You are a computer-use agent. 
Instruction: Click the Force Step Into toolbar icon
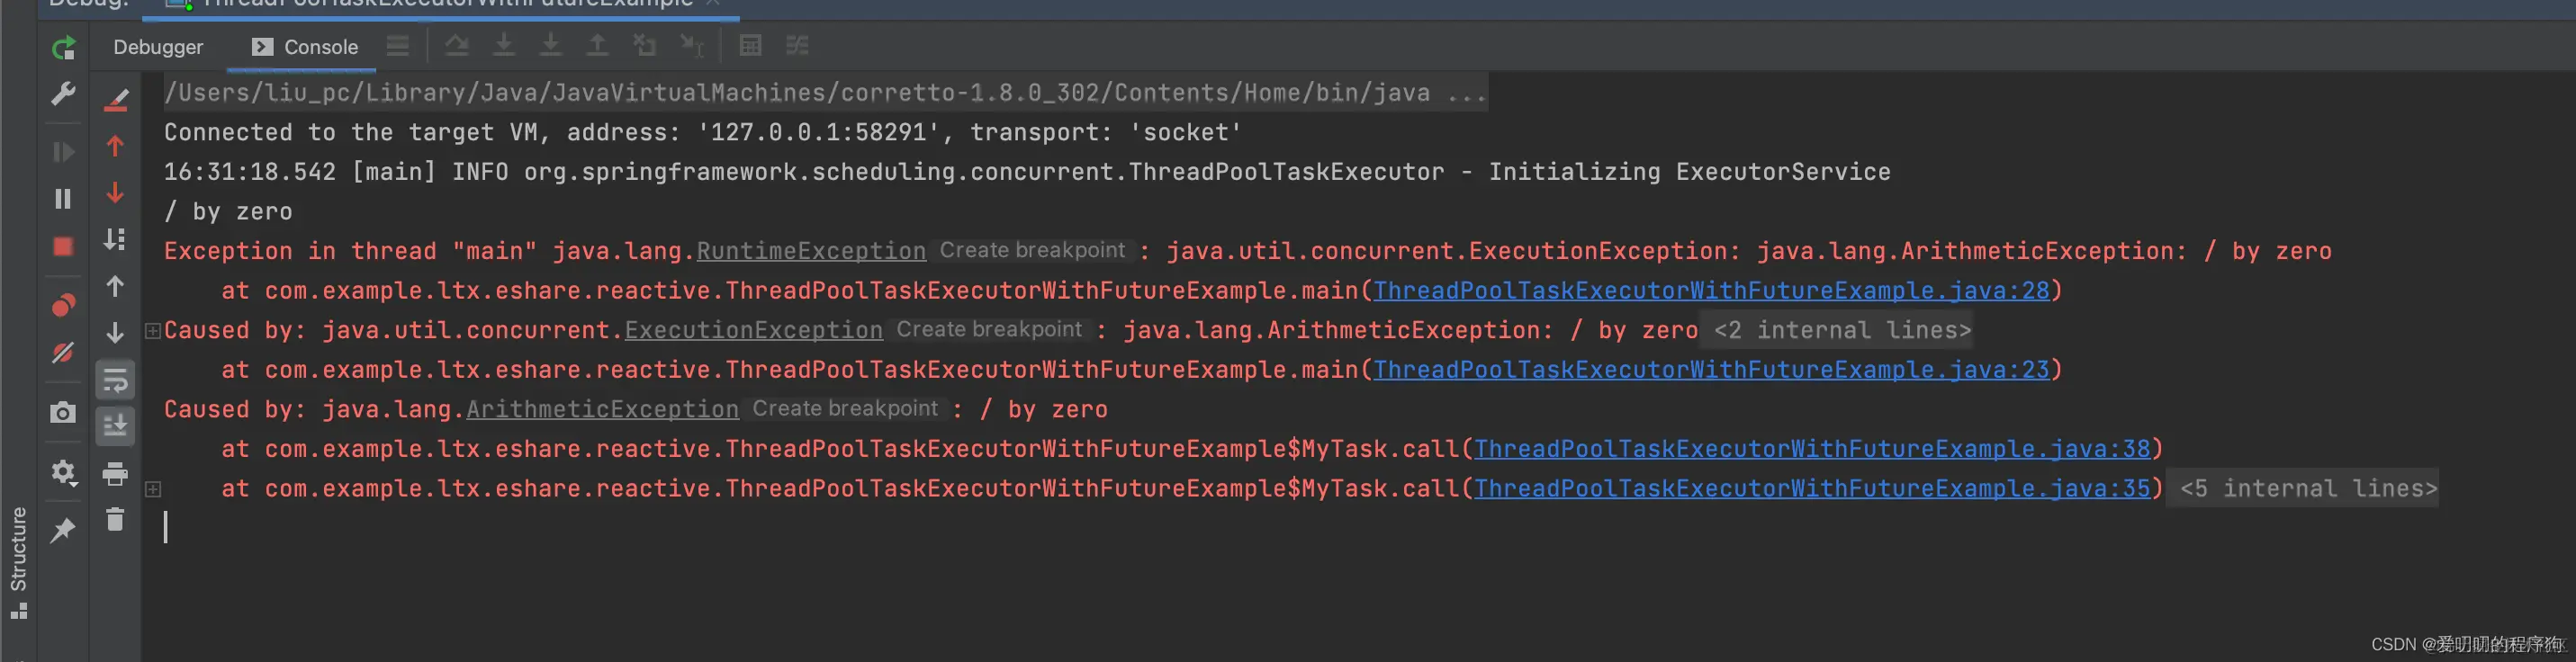pos(551,45)
